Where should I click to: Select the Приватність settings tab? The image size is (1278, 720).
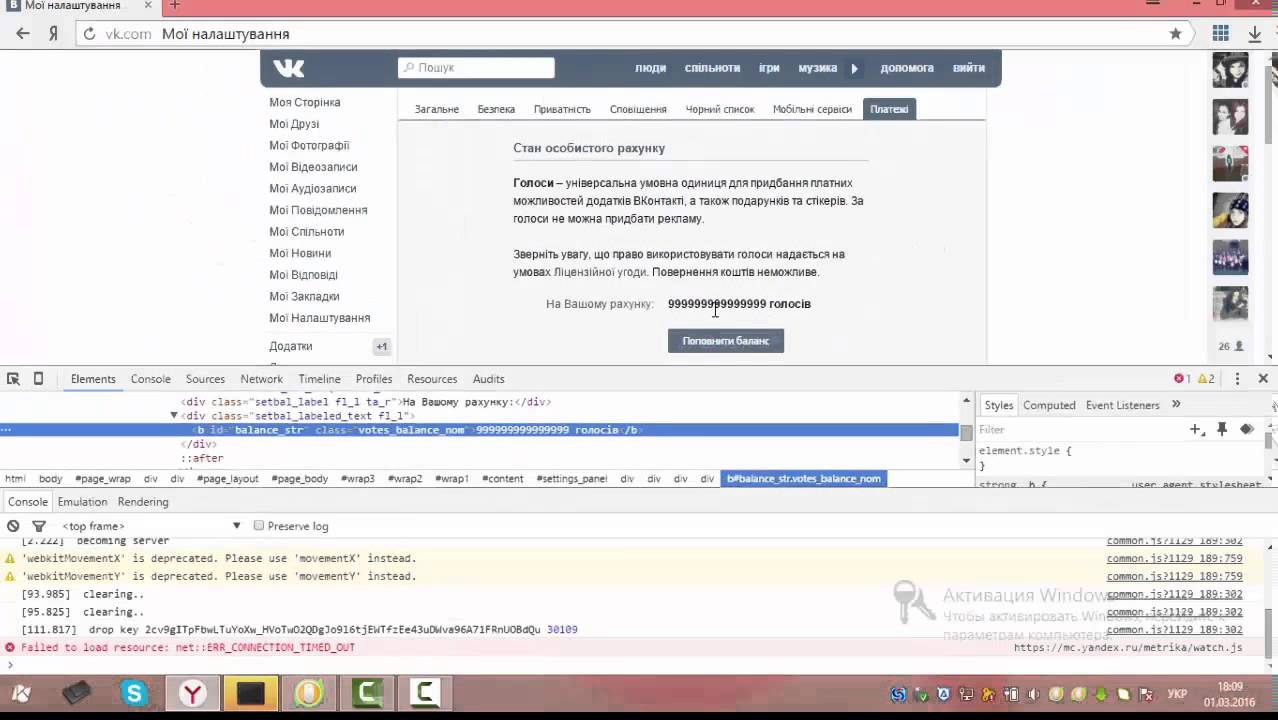[562, 109]
